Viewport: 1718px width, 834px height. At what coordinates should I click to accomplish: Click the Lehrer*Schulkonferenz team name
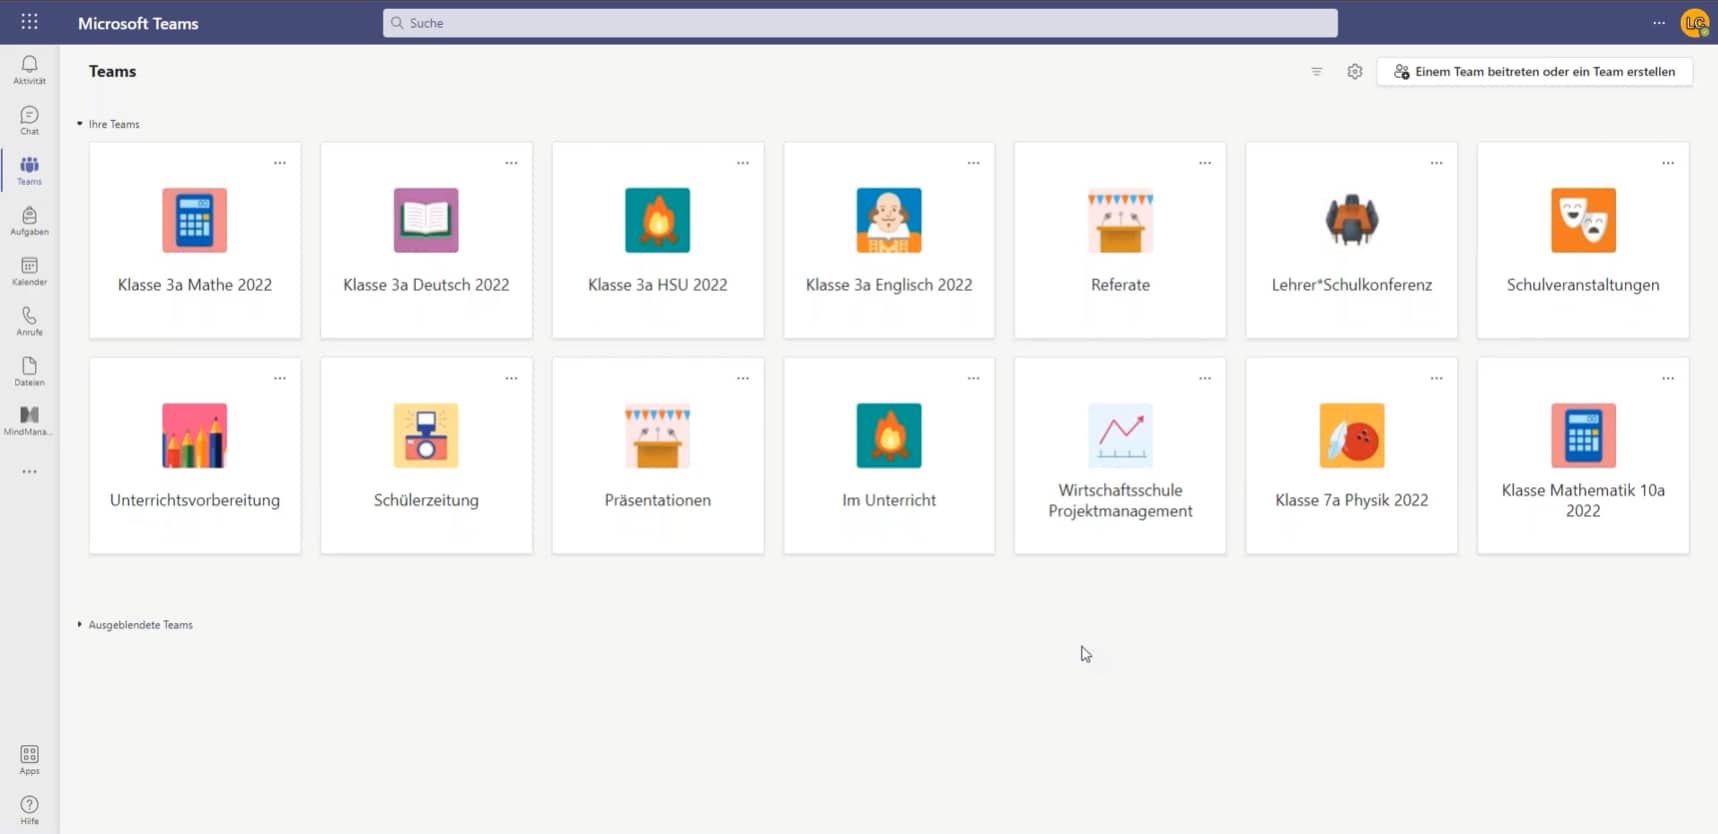[1351, 285]
